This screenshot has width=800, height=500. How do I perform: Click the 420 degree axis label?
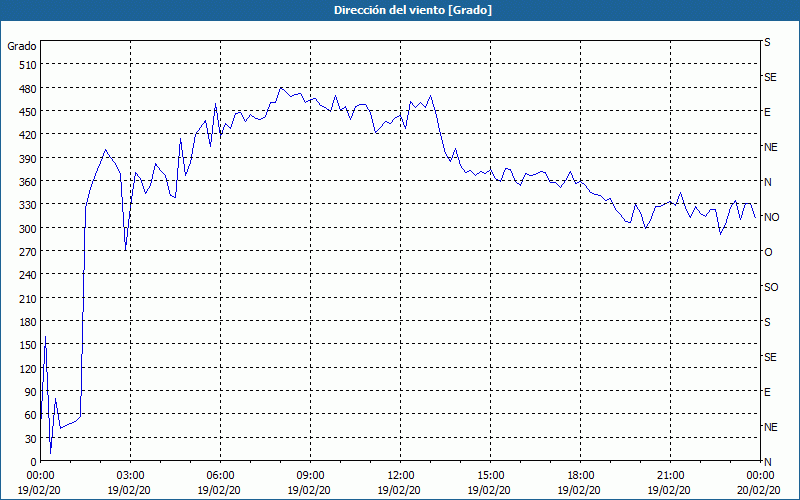[x=28, y=135]
